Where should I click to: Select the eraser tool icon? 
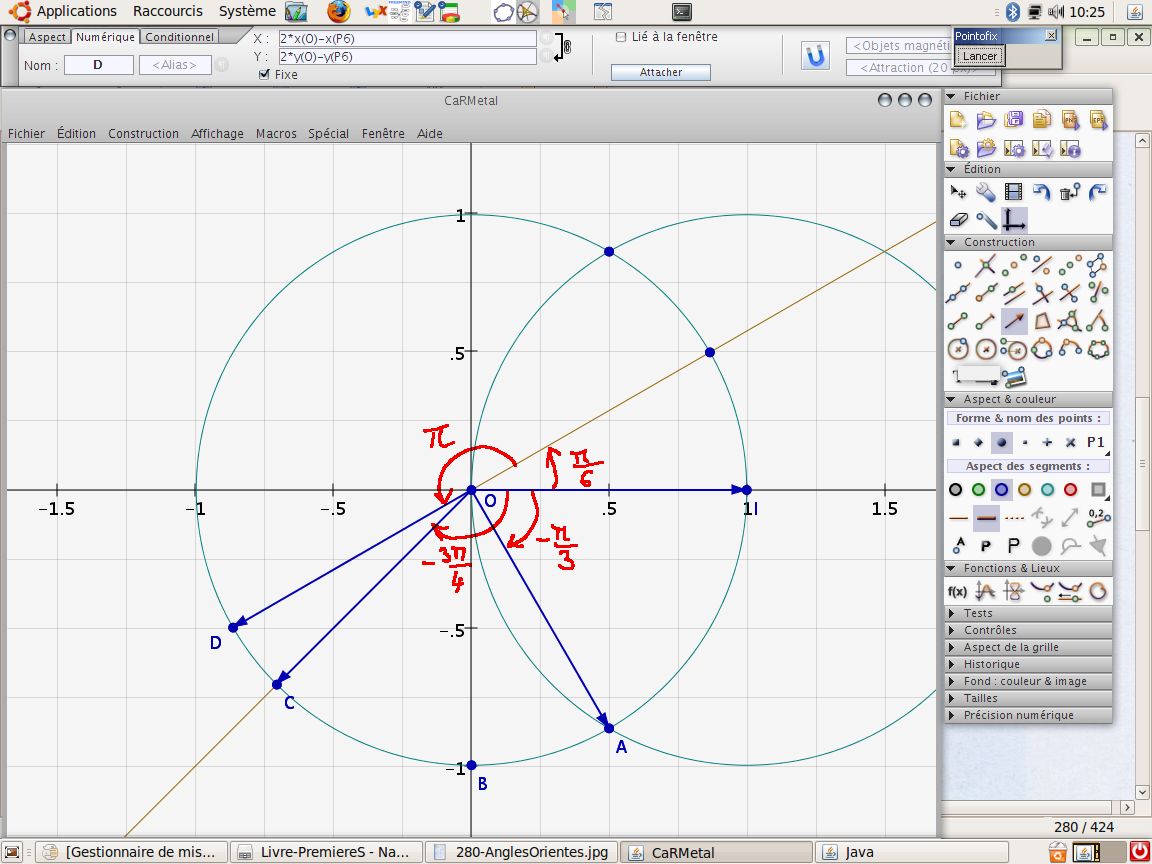tap(958, 220)
